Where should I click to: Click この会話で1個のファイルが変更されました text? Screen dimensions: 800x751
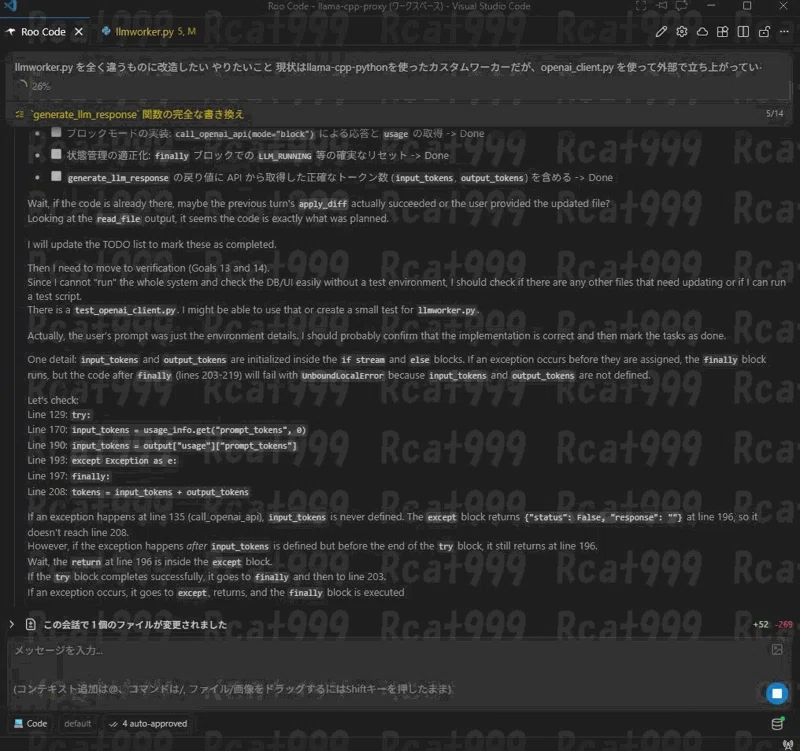coord(135,624)
